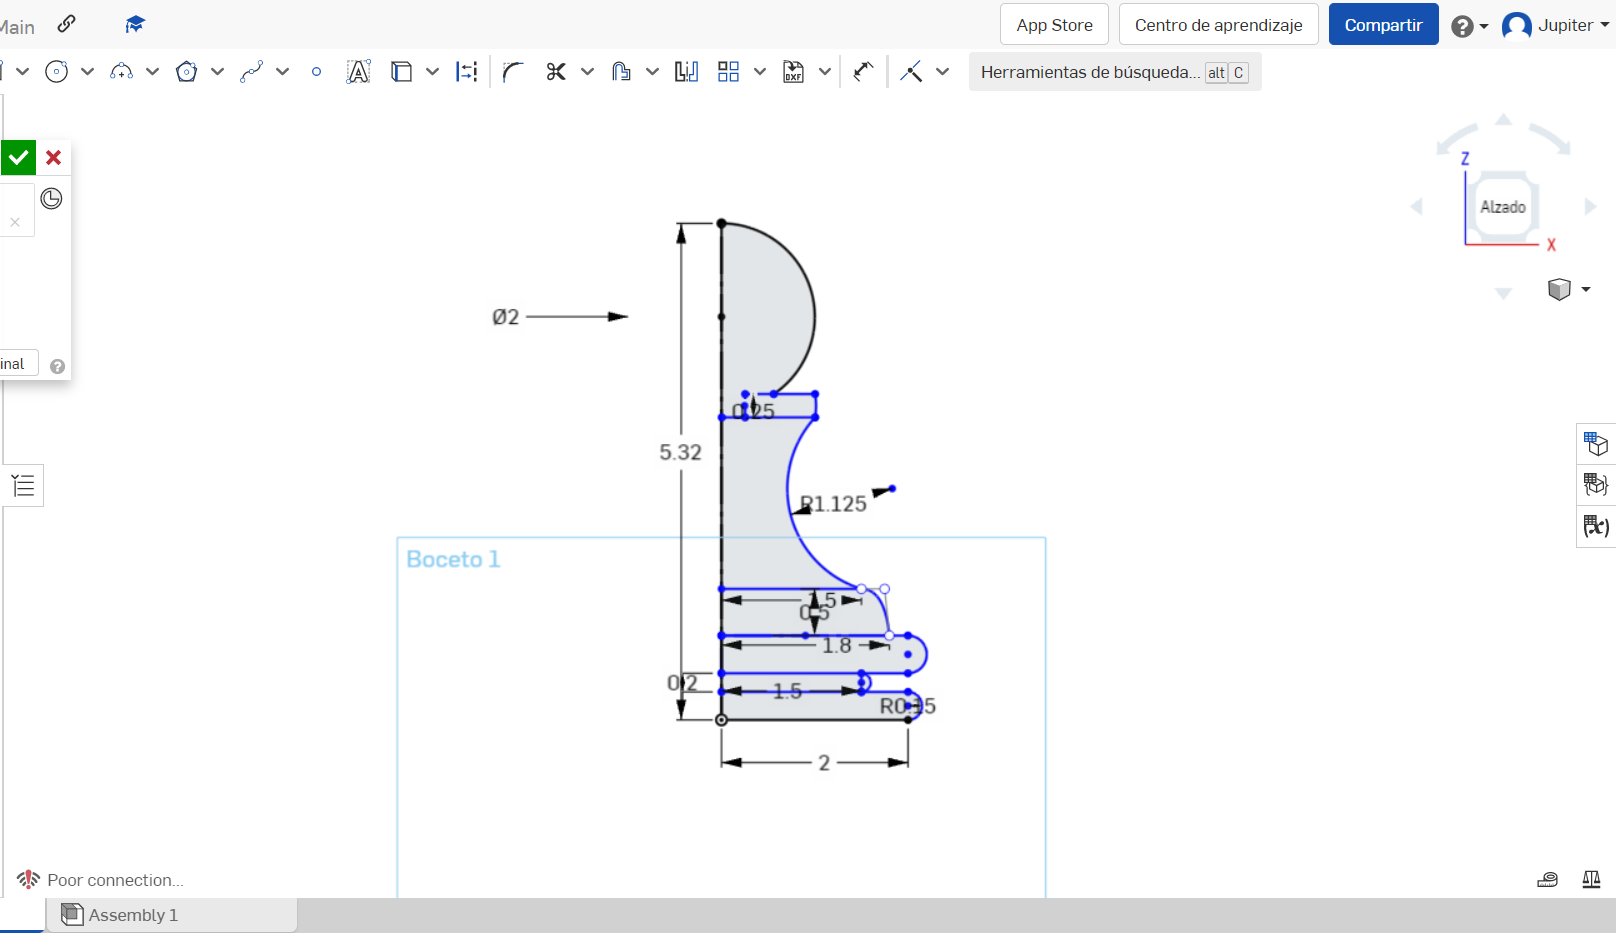Expand the Spline tool dropdown arrow

click(283, 72)
